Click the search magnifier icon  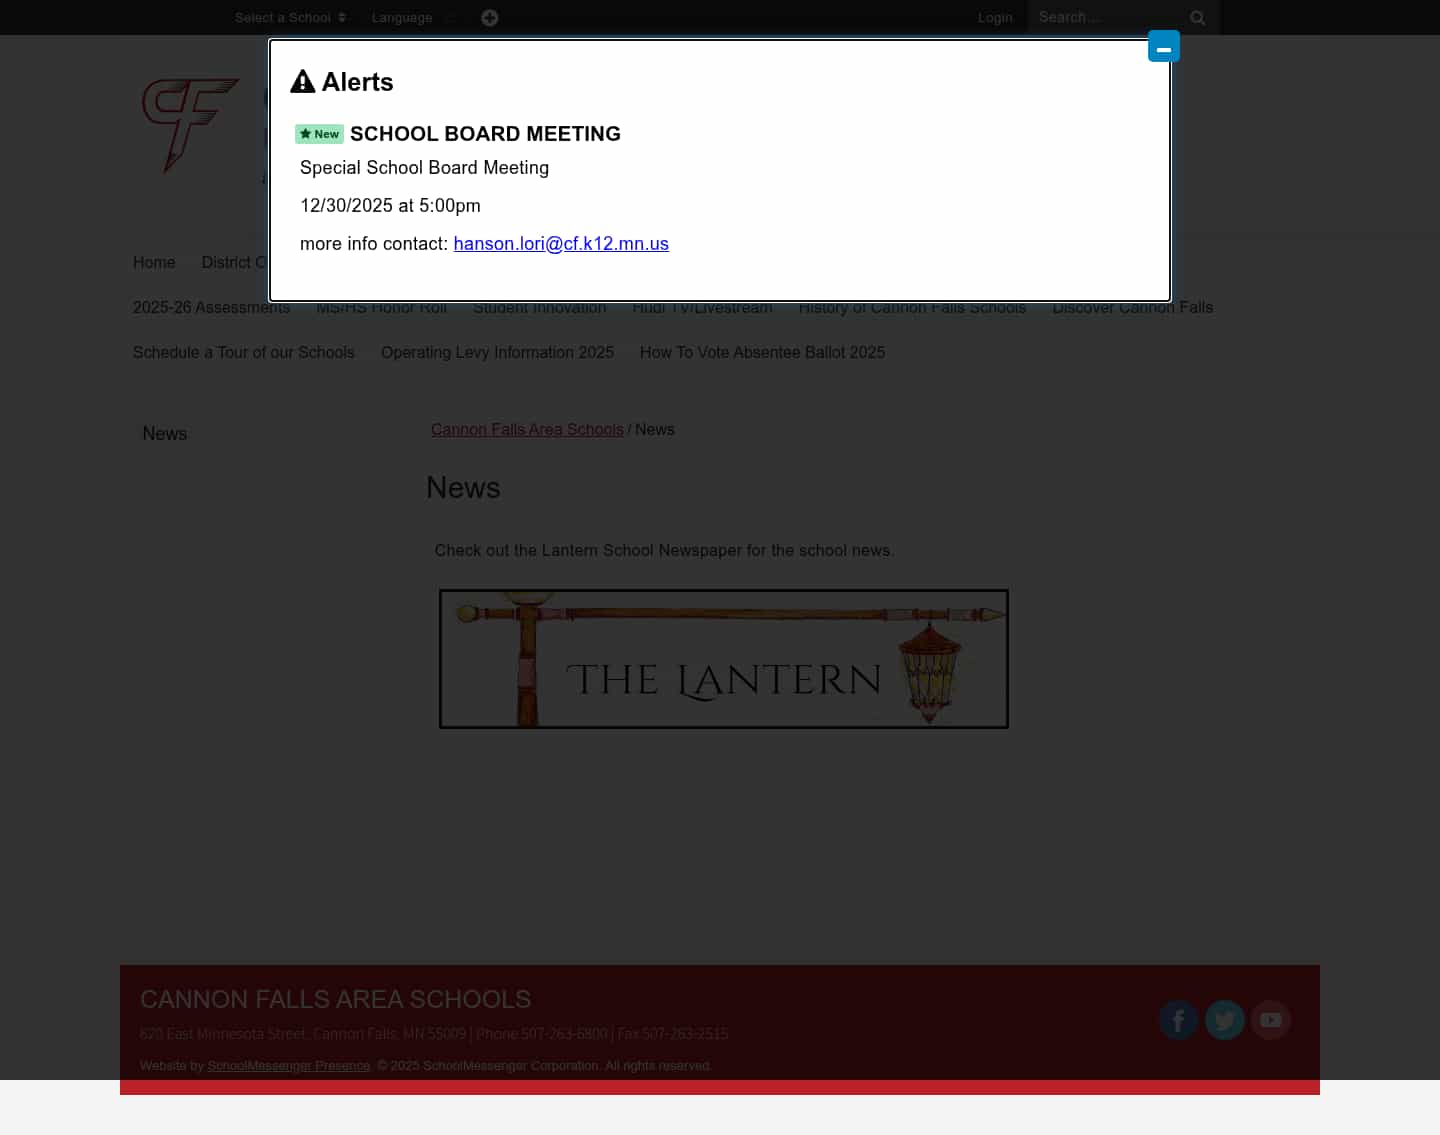tap(1197, 17)
